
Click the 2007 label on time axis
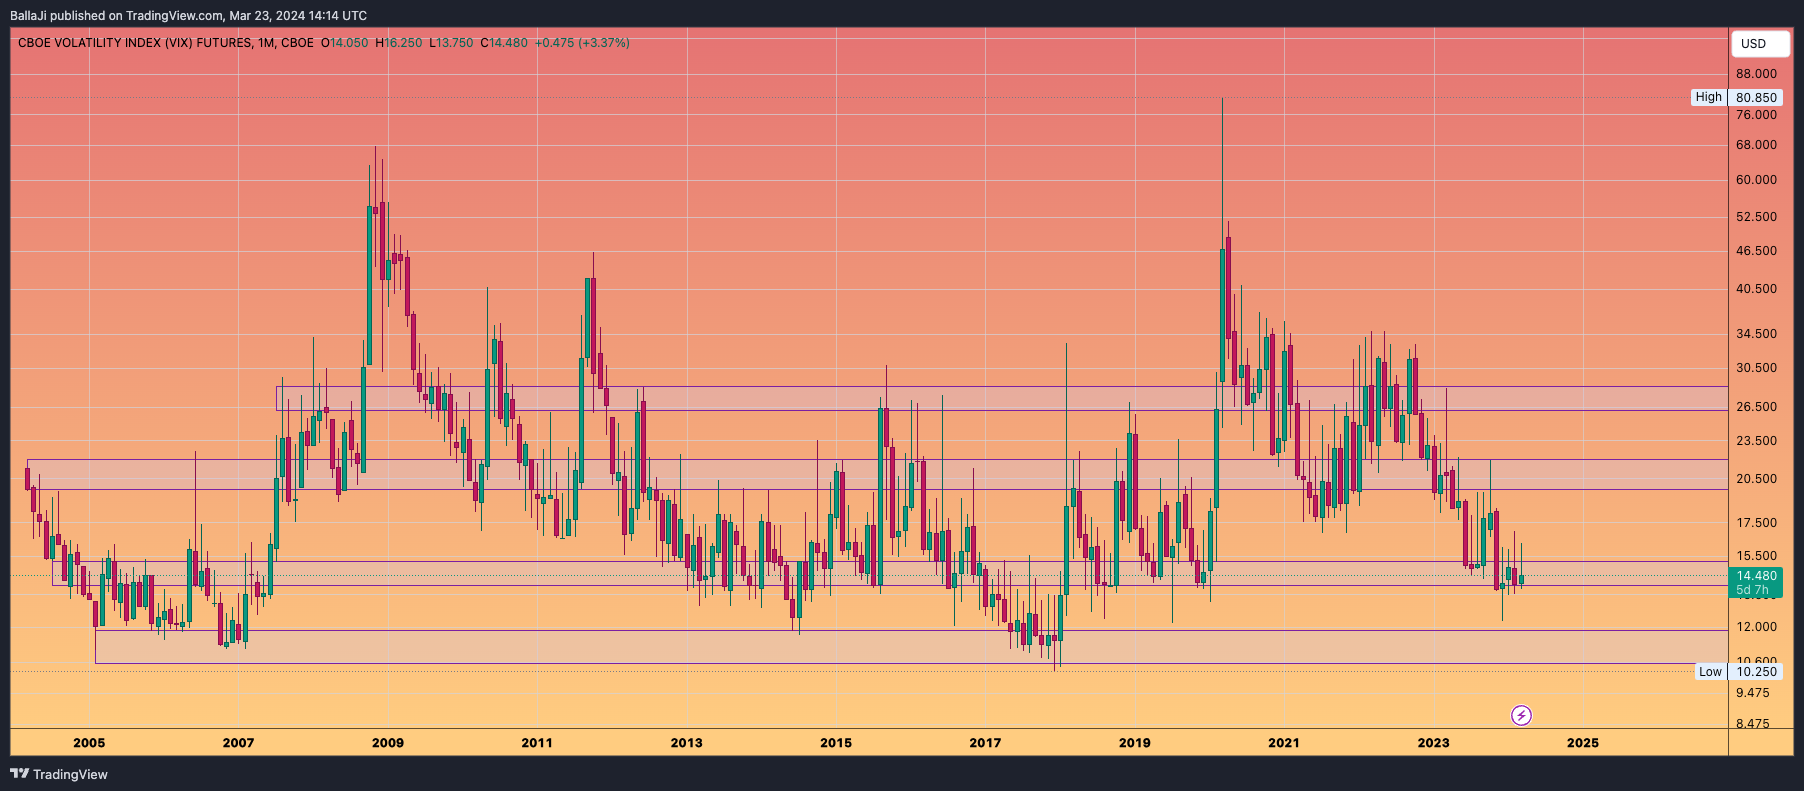click(238, 742)
